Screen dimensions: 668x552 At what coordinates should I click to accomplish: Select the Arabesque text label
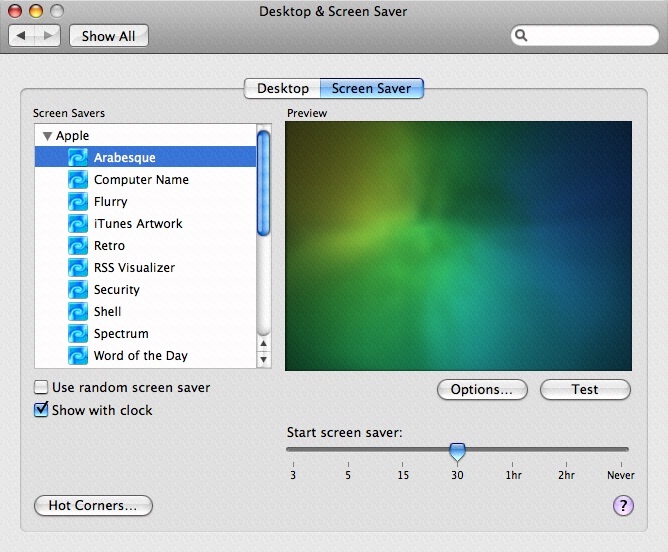point(125,158)
